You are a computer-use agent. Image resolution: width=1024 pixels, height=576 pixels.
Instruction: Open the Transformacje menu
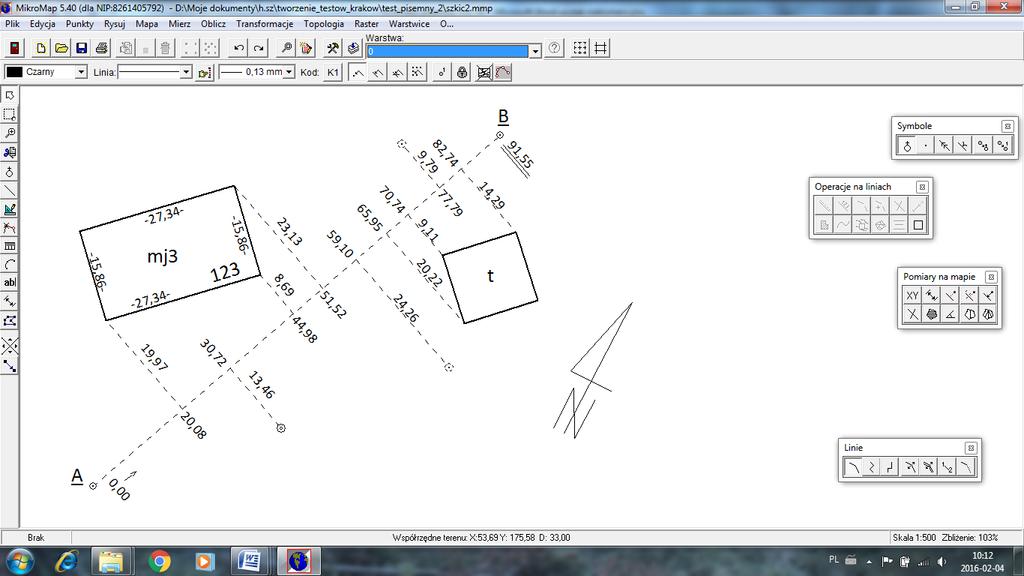tap(264, 24)
